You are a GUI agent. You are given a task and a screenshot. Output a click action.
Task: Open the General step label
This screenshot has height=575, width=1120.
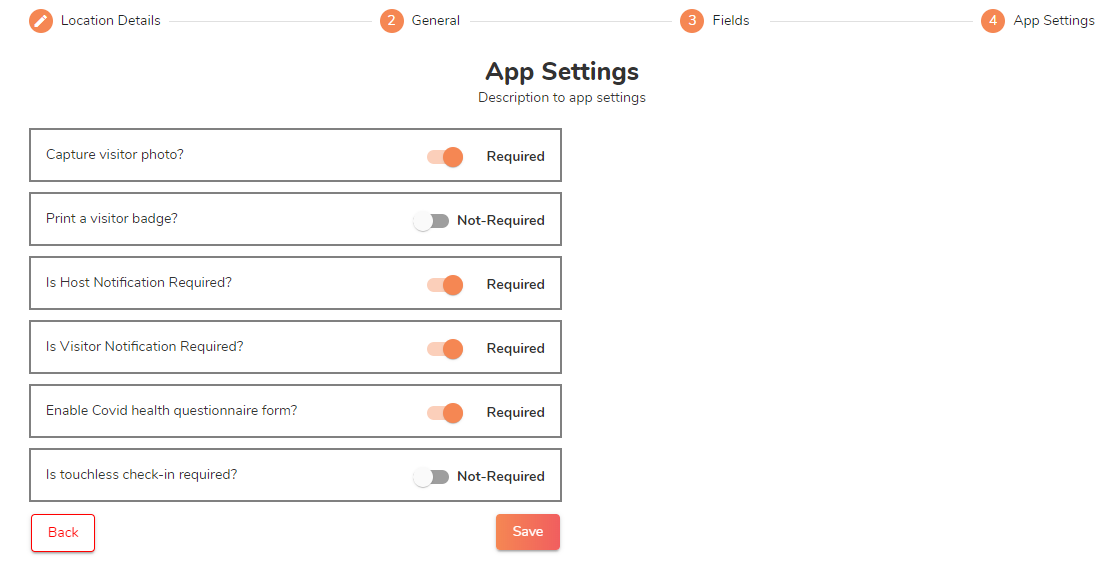[436, 21]
